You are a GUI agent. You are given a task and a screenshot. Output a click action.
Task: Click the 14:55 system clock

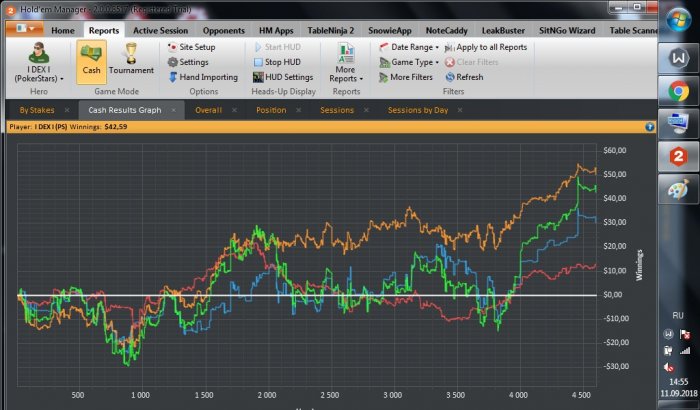click(x=679, y=382)
